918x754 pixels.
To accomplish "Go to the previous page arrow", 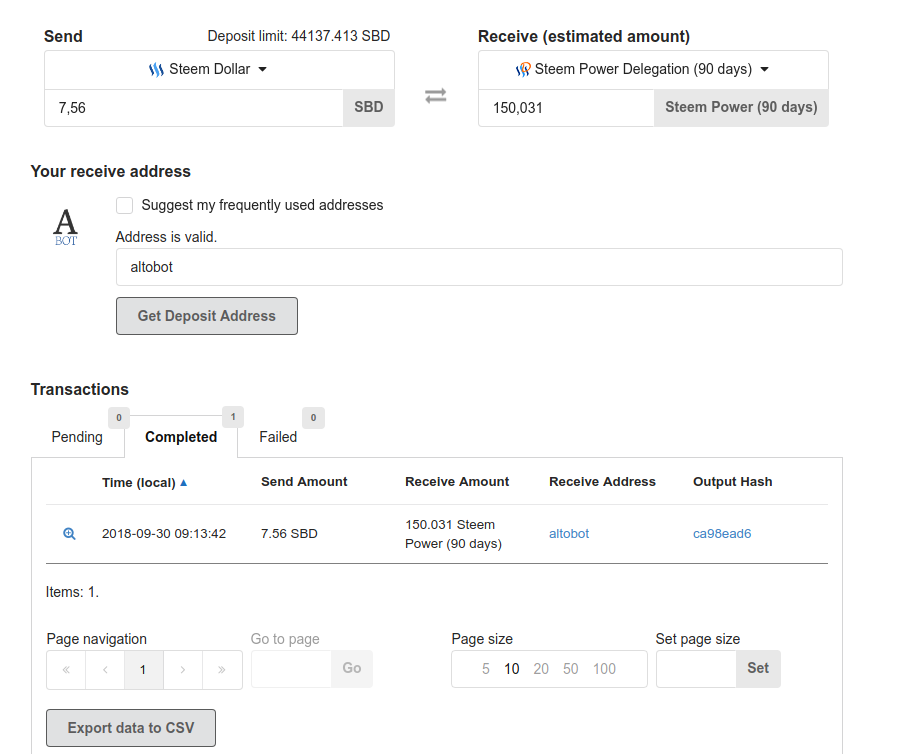I will pos(105,670).
